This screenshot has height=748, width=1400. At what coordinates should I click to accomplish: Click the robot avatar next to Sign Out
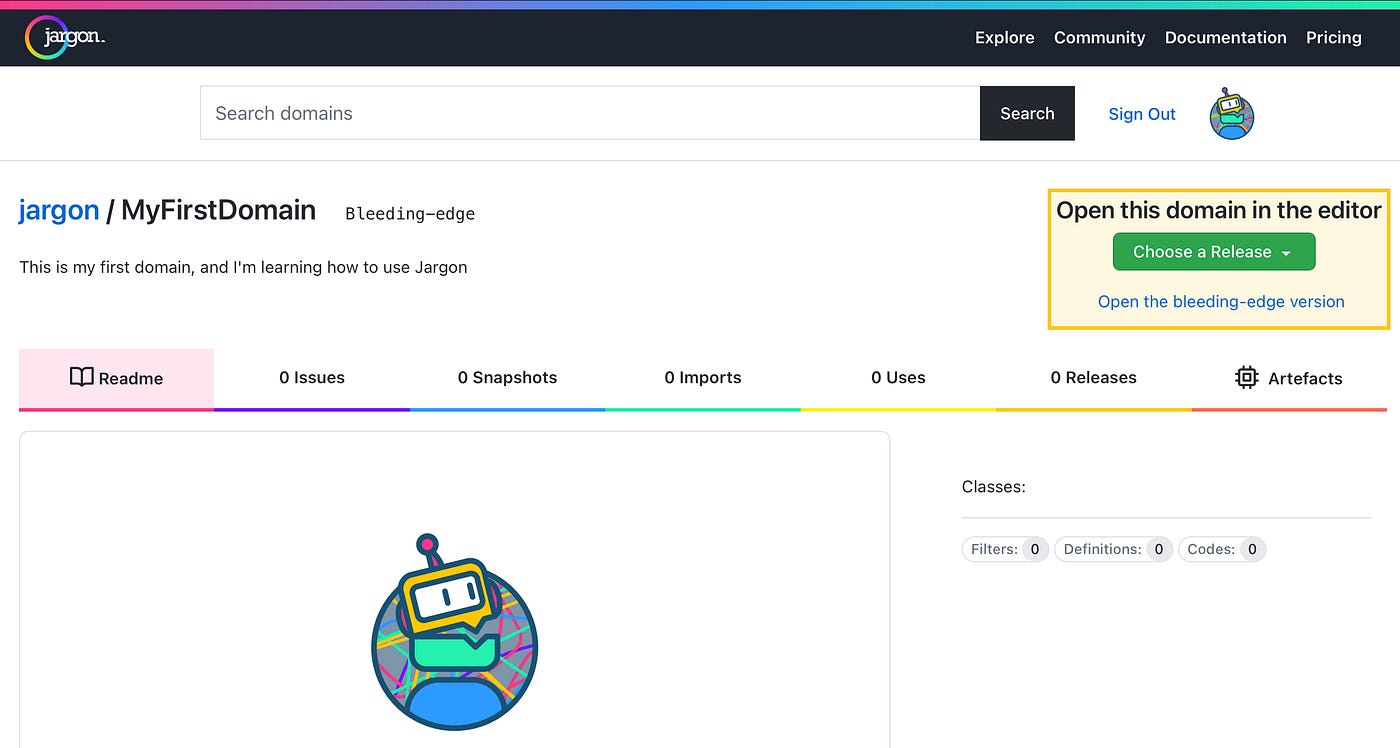coord(1231,115)
